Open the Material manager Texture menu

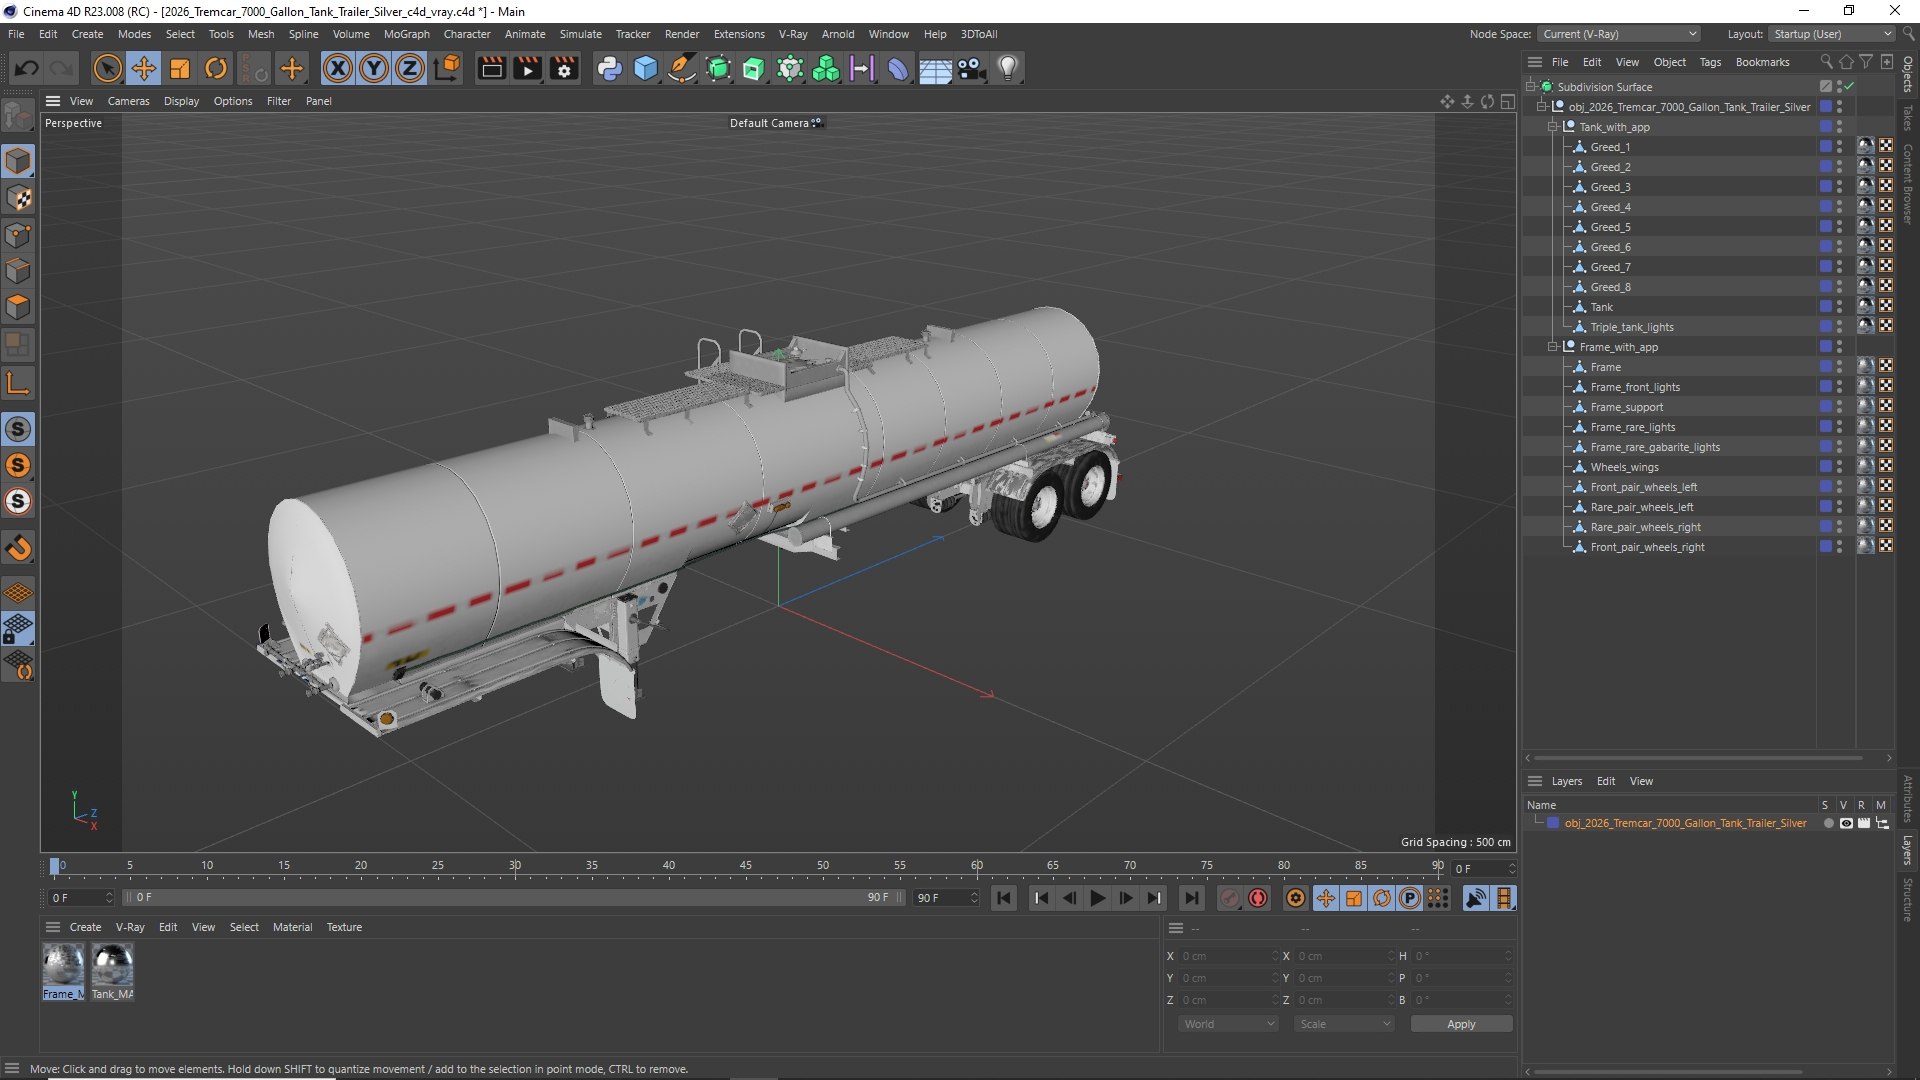point(344,927)
